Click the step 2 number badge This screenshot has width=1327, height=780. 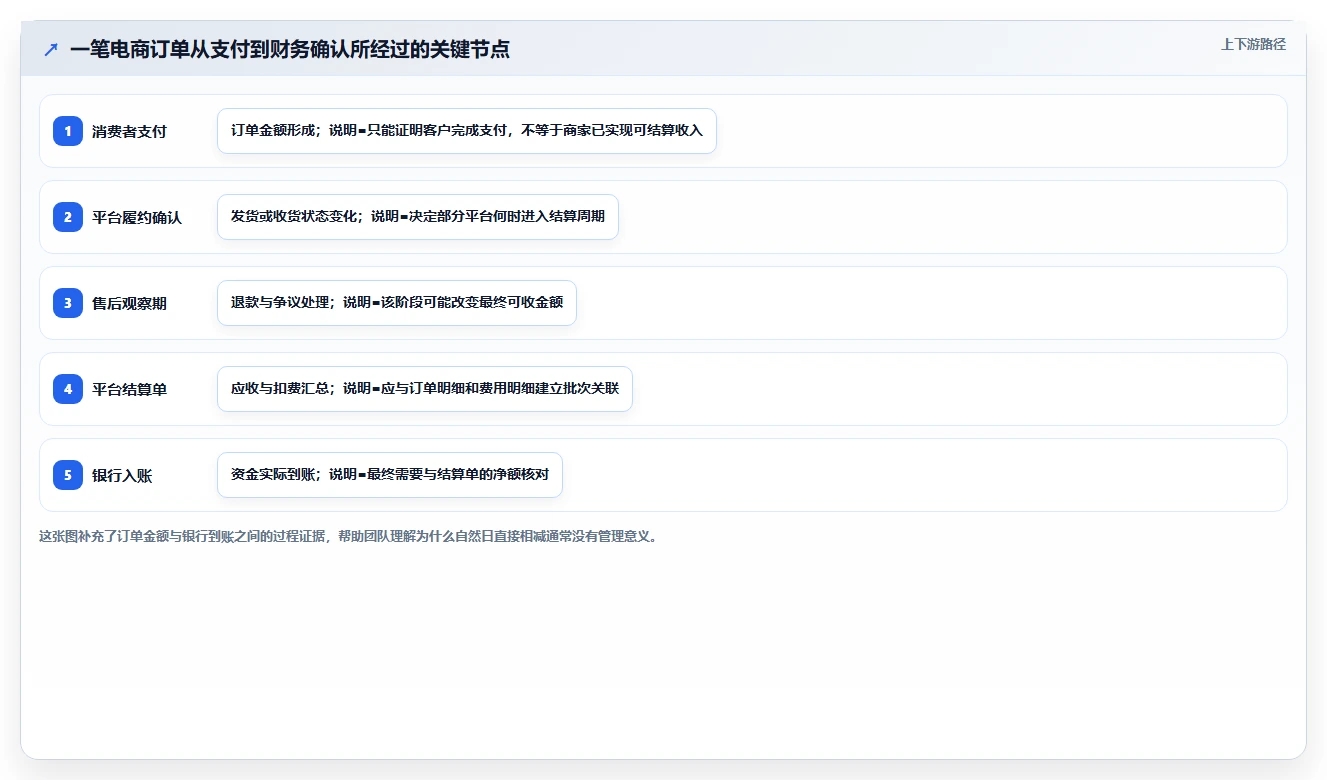(x=68, y=217)
